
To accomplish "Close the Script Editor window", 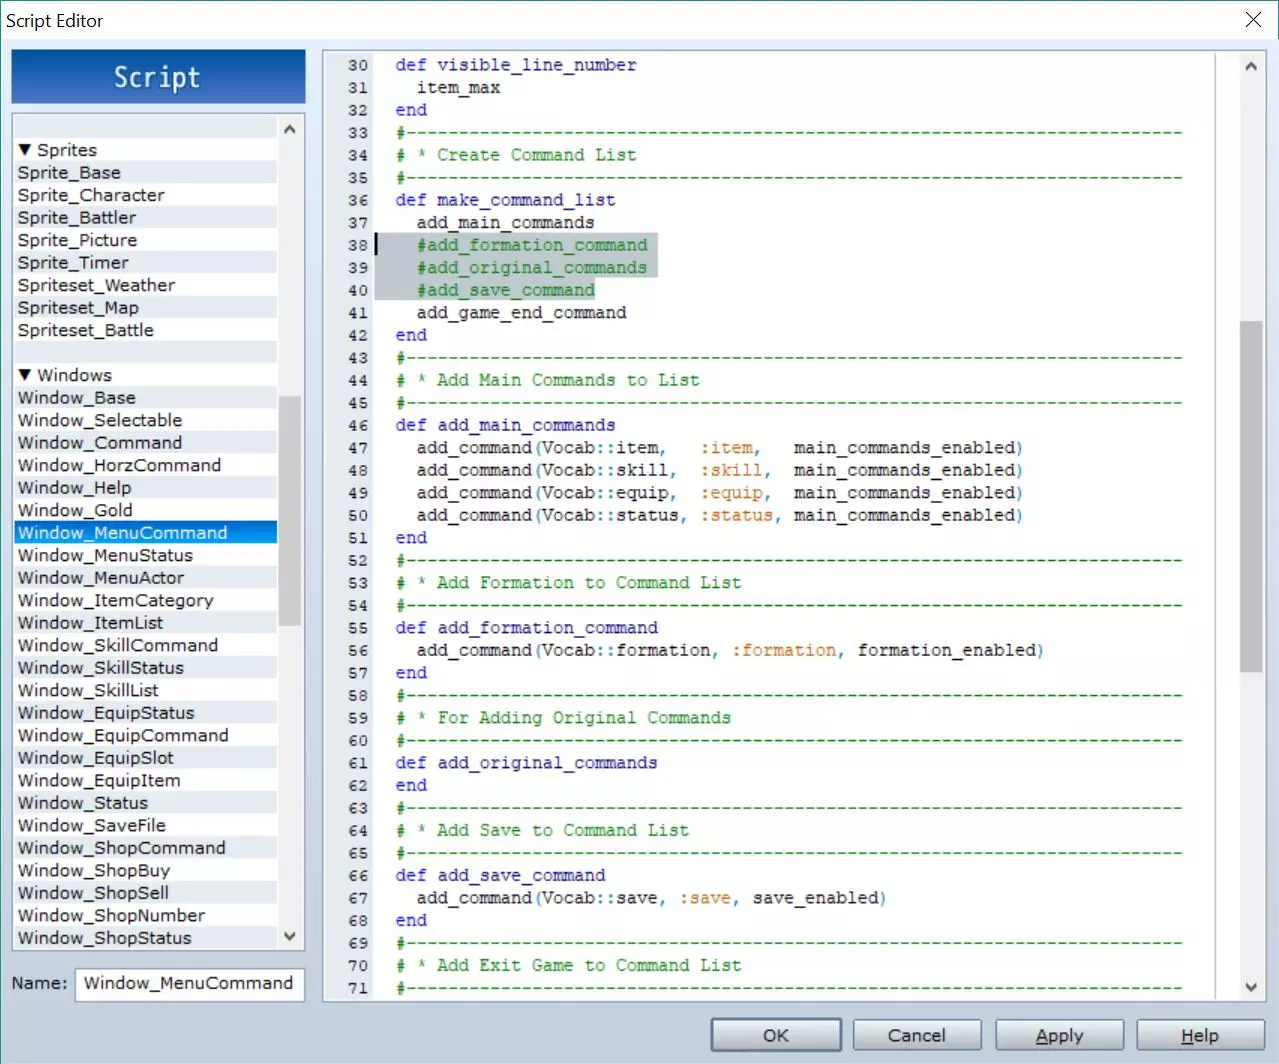I will point(1253,20).
